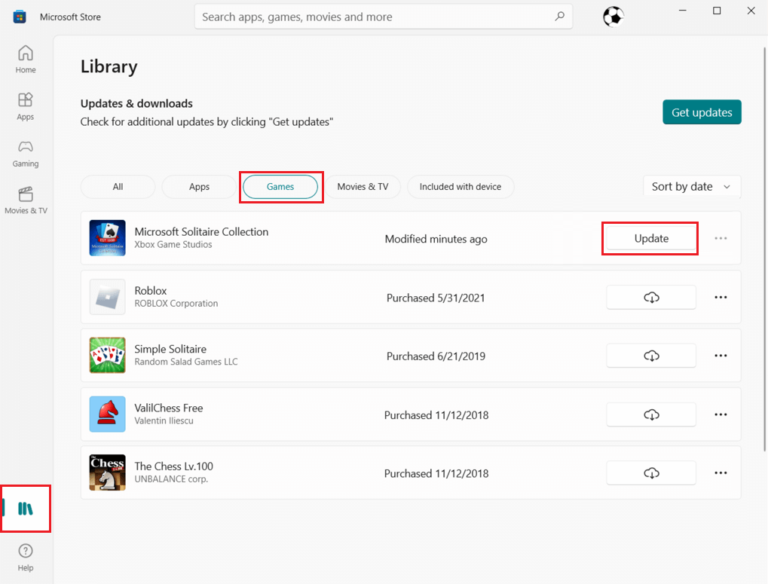Select the Included with device filter
The height and width of the screenshot is (584, 768).
click(x=460, y=187)
